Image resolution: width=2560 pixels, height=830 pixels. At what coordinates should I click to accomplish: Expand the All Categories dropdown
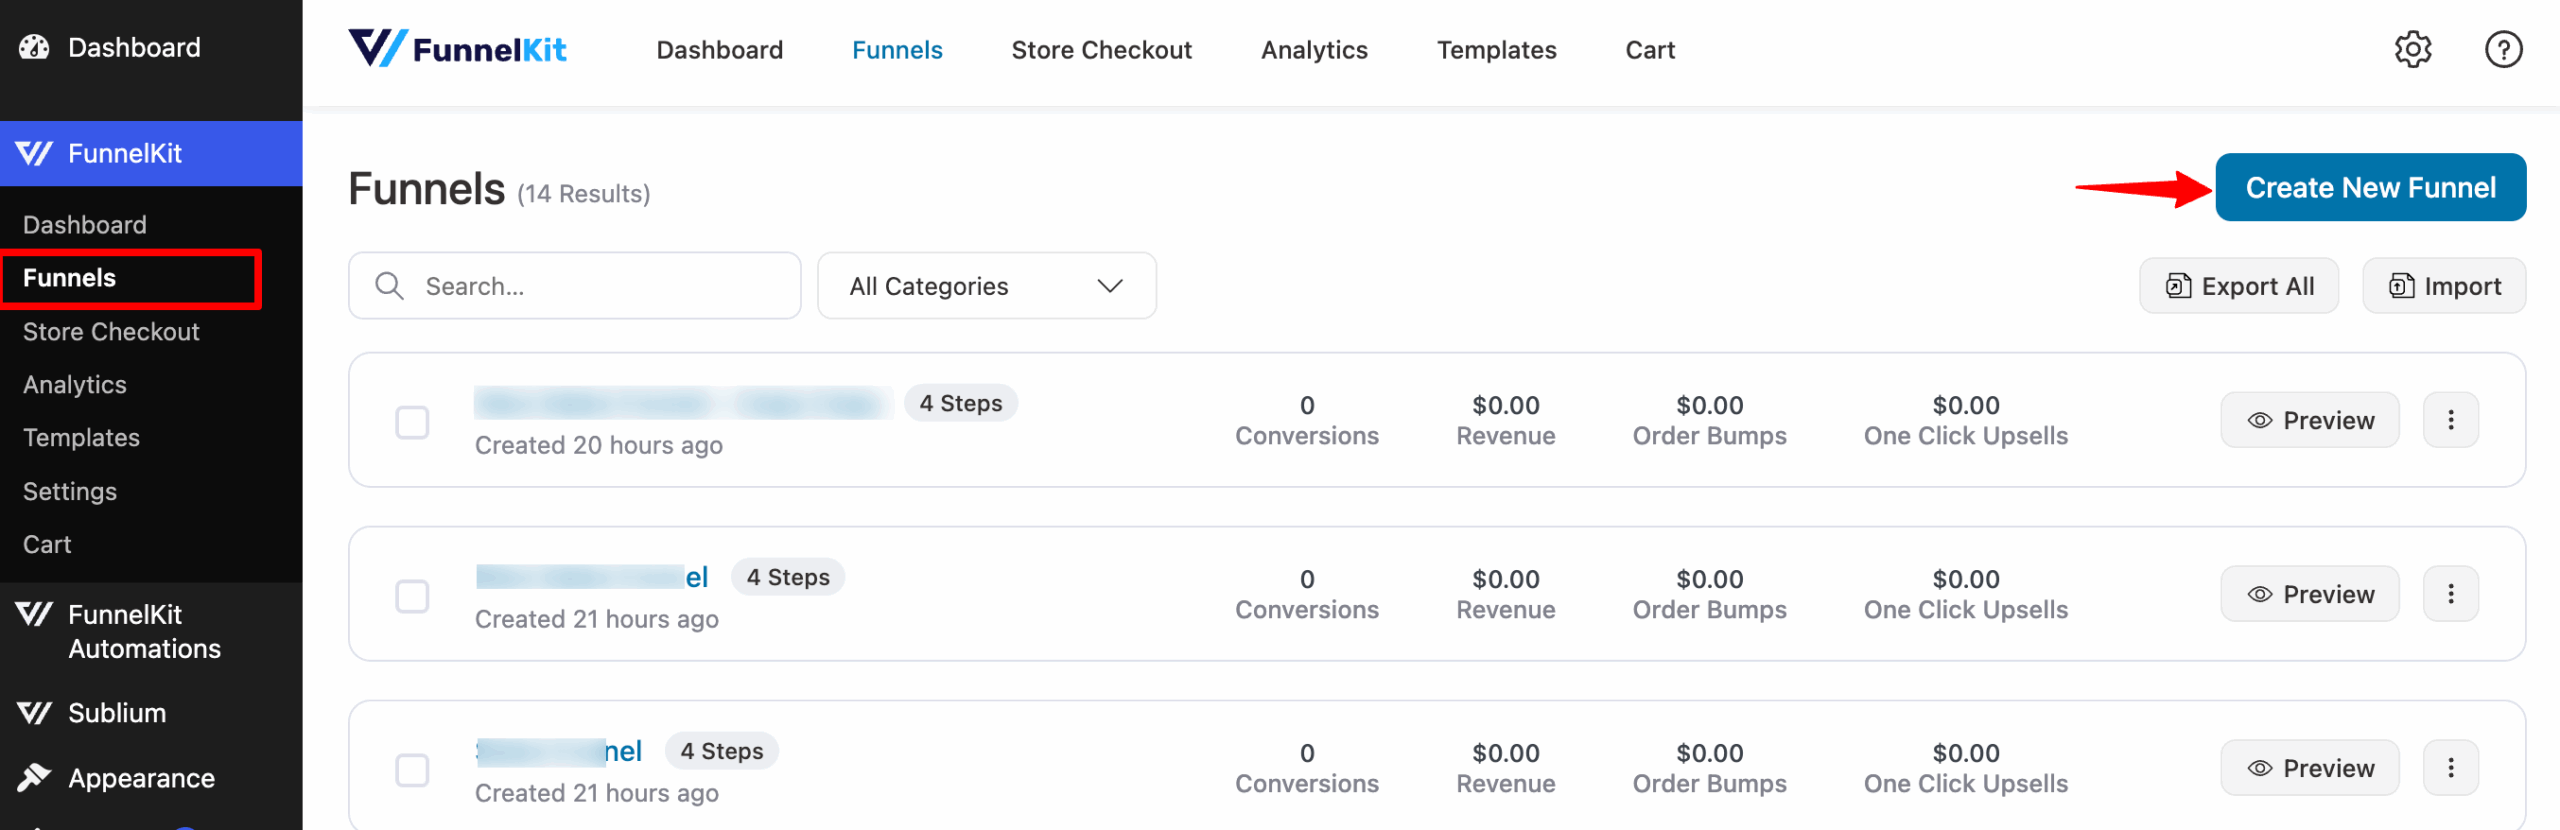pos(987,286)
